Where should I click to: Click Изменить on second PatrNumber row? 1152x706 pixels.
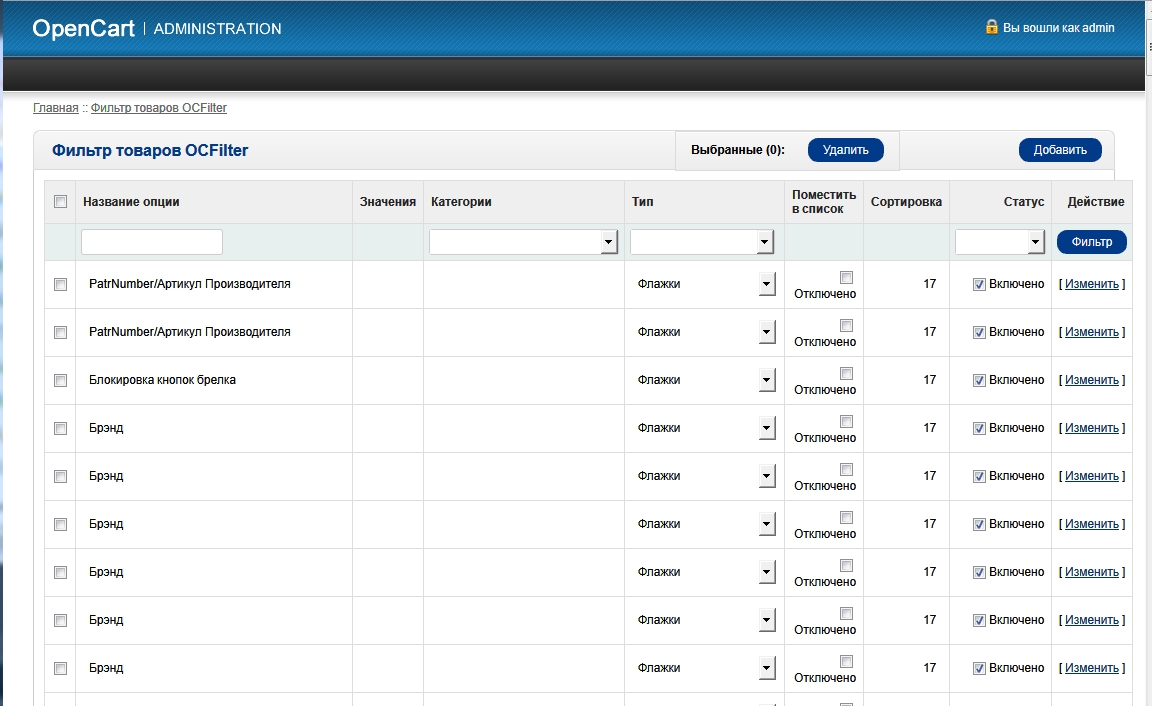coord(1092,332)
